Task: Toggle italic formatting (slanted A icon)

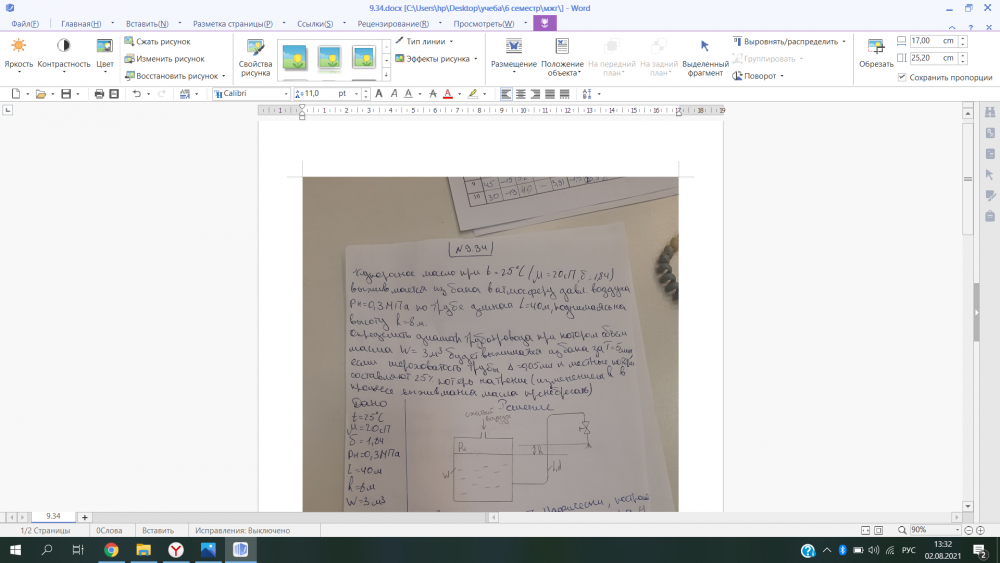Action: click(393, 94)
